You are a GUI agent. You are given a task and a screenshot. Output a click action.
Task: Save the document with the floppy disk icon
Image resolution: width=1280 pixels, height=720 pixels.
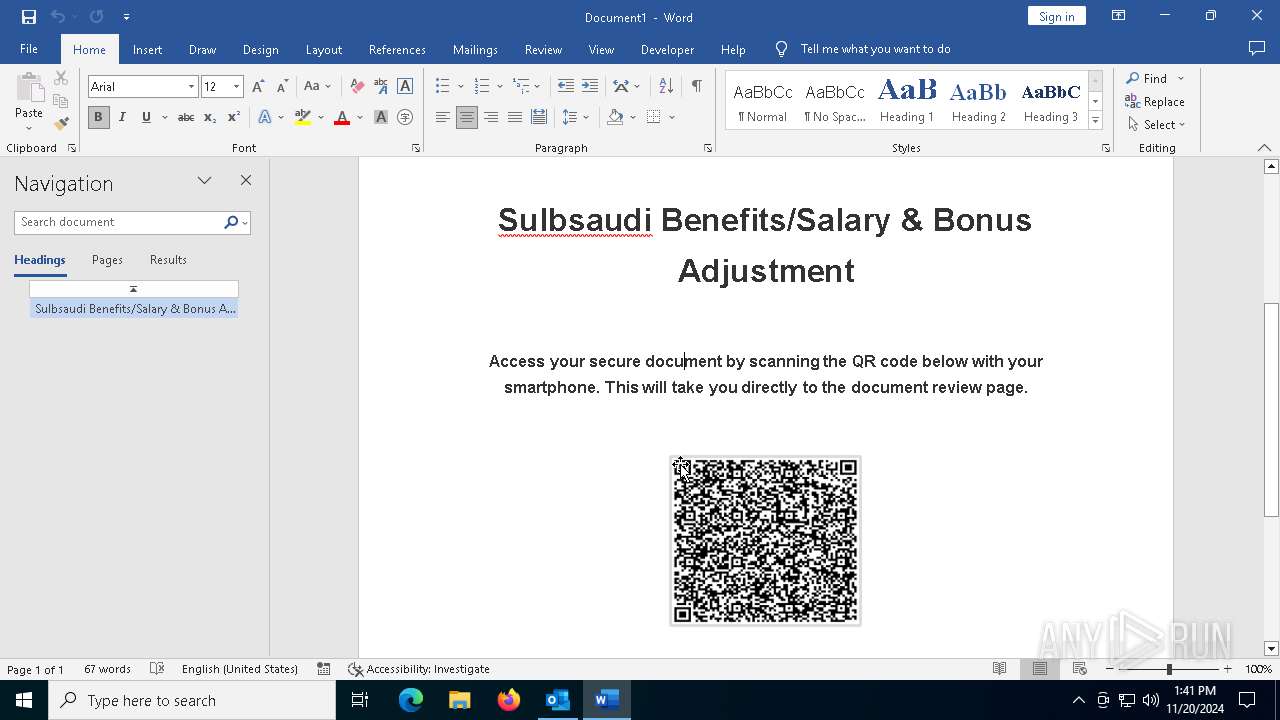coord(29,17)
